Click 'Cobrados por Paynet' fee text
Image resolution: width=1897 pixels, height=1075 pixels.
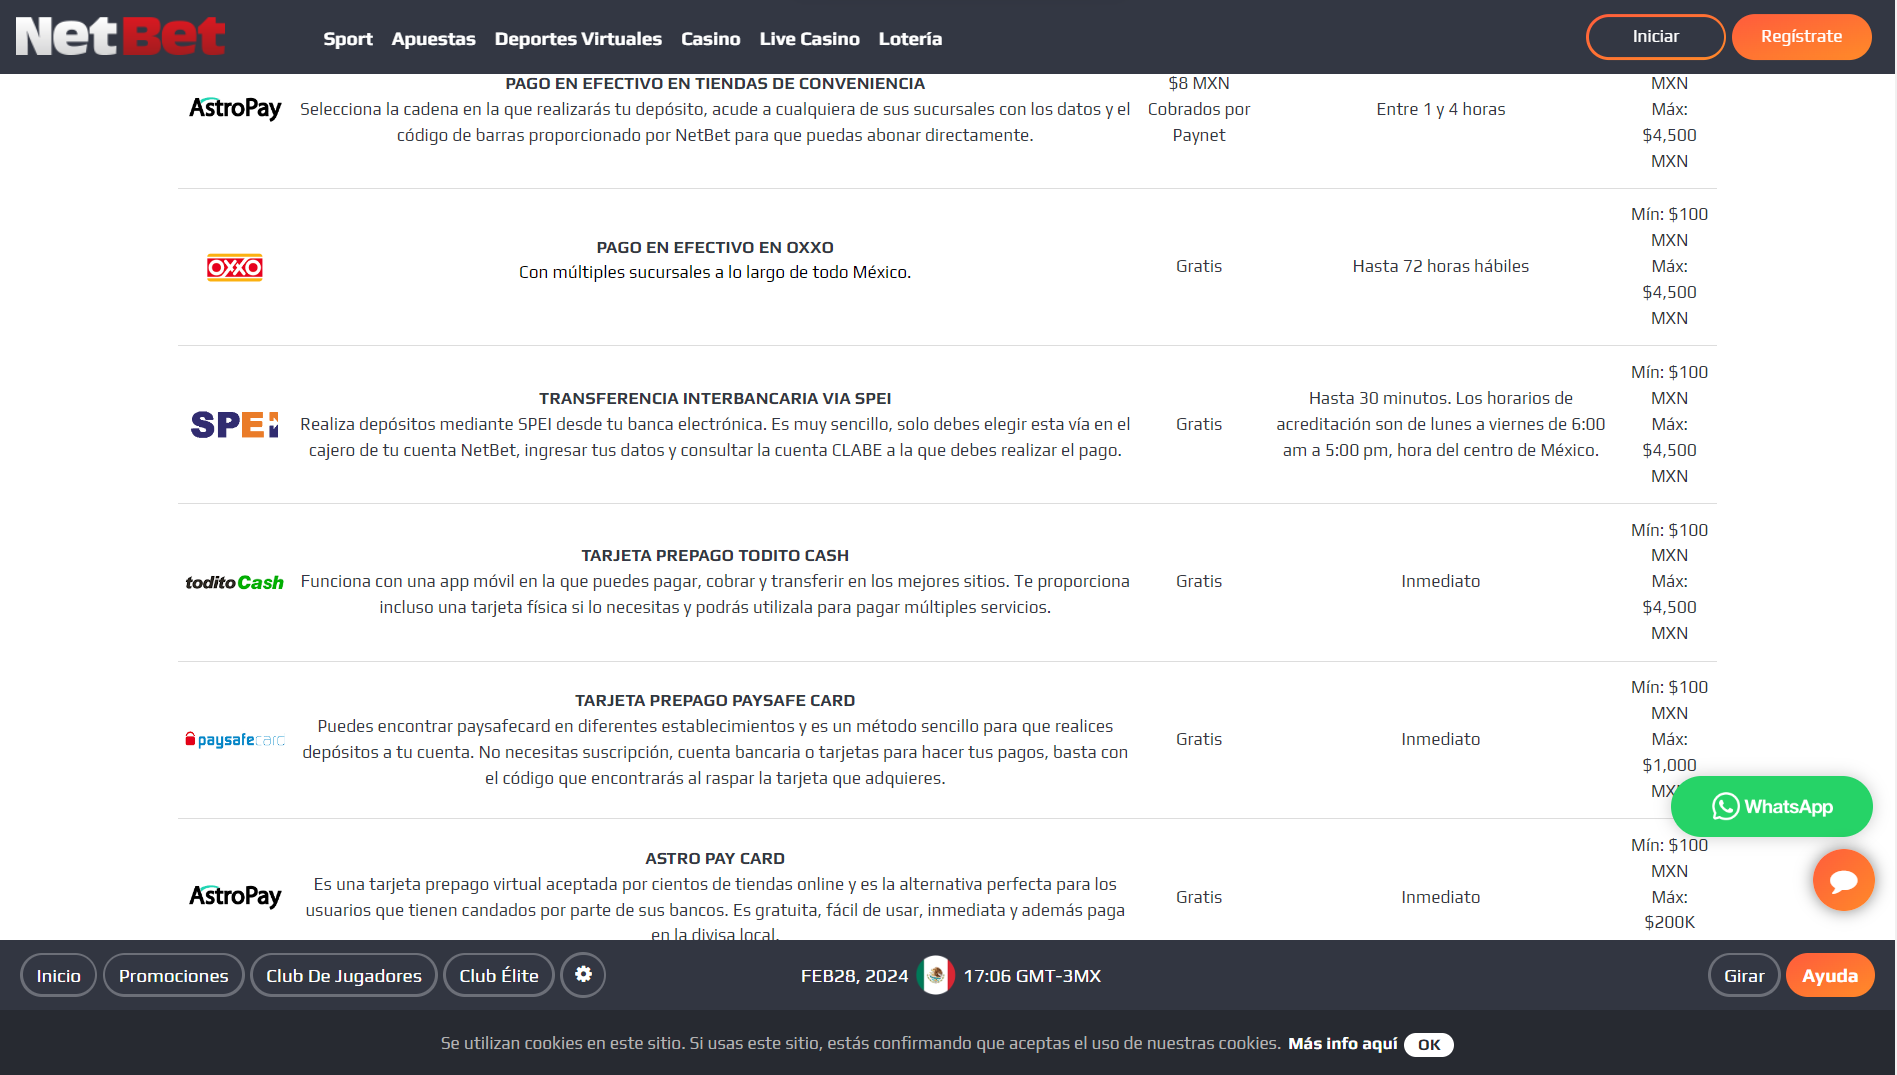1199,122
